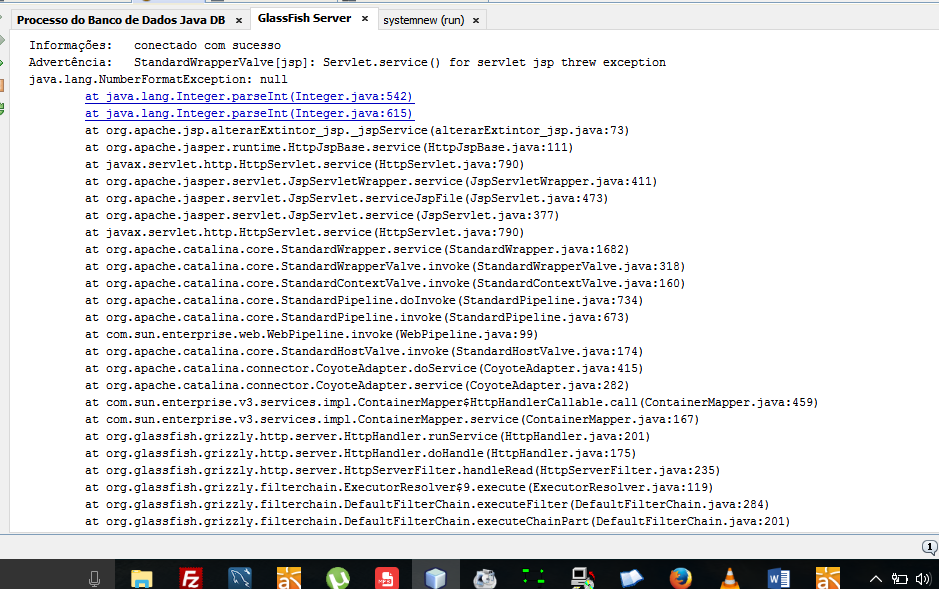
Task: Click the HttpHandler.java:175 doHandle line
Action: coord(361,454)
